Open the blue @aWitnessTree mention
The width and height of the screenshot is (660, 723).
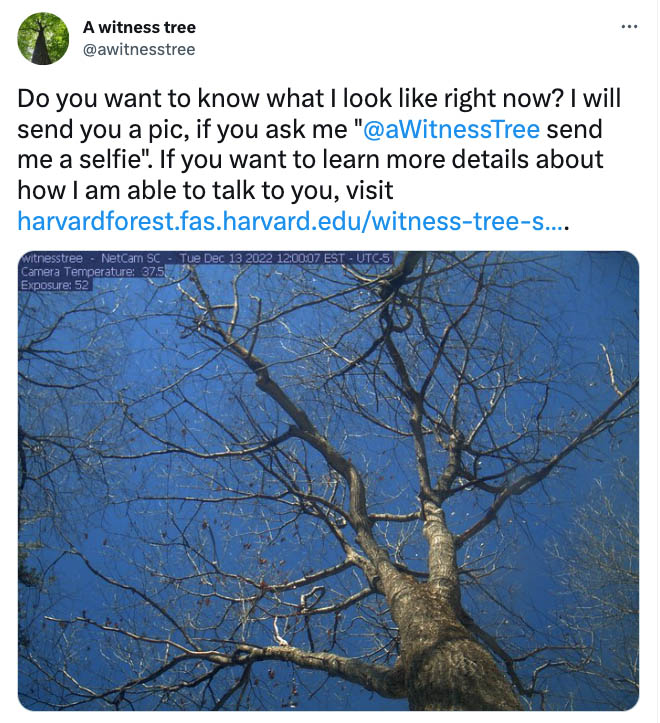click(x=454, y=130)
